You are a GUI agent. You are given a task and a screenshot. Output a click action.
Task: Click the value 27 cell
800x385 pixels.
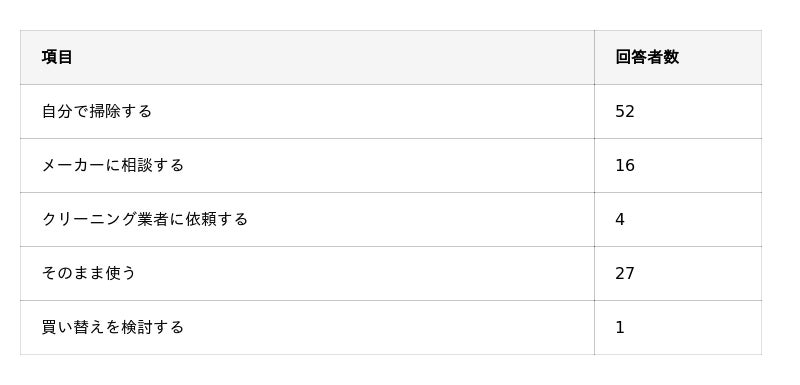tap(678, 274)
